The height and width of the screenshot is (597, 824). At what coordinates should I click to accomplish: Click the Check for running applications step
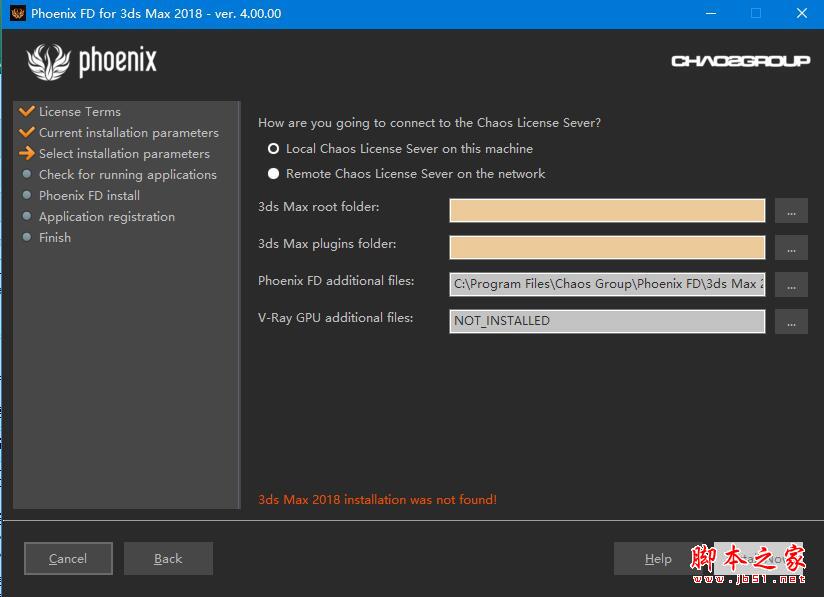pos(128,174)
